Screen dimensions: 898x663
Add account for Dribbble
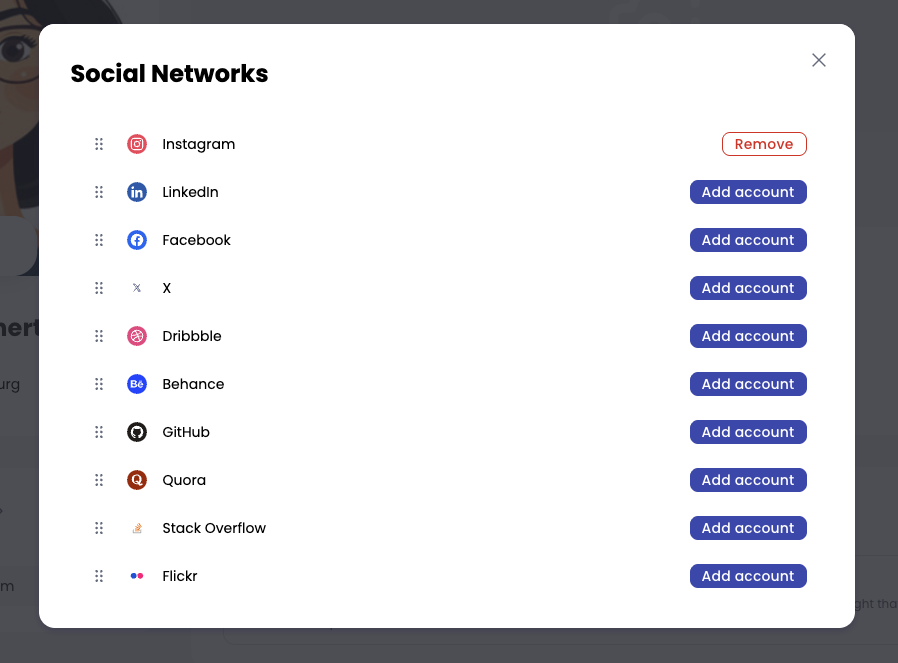click(748, 336)
